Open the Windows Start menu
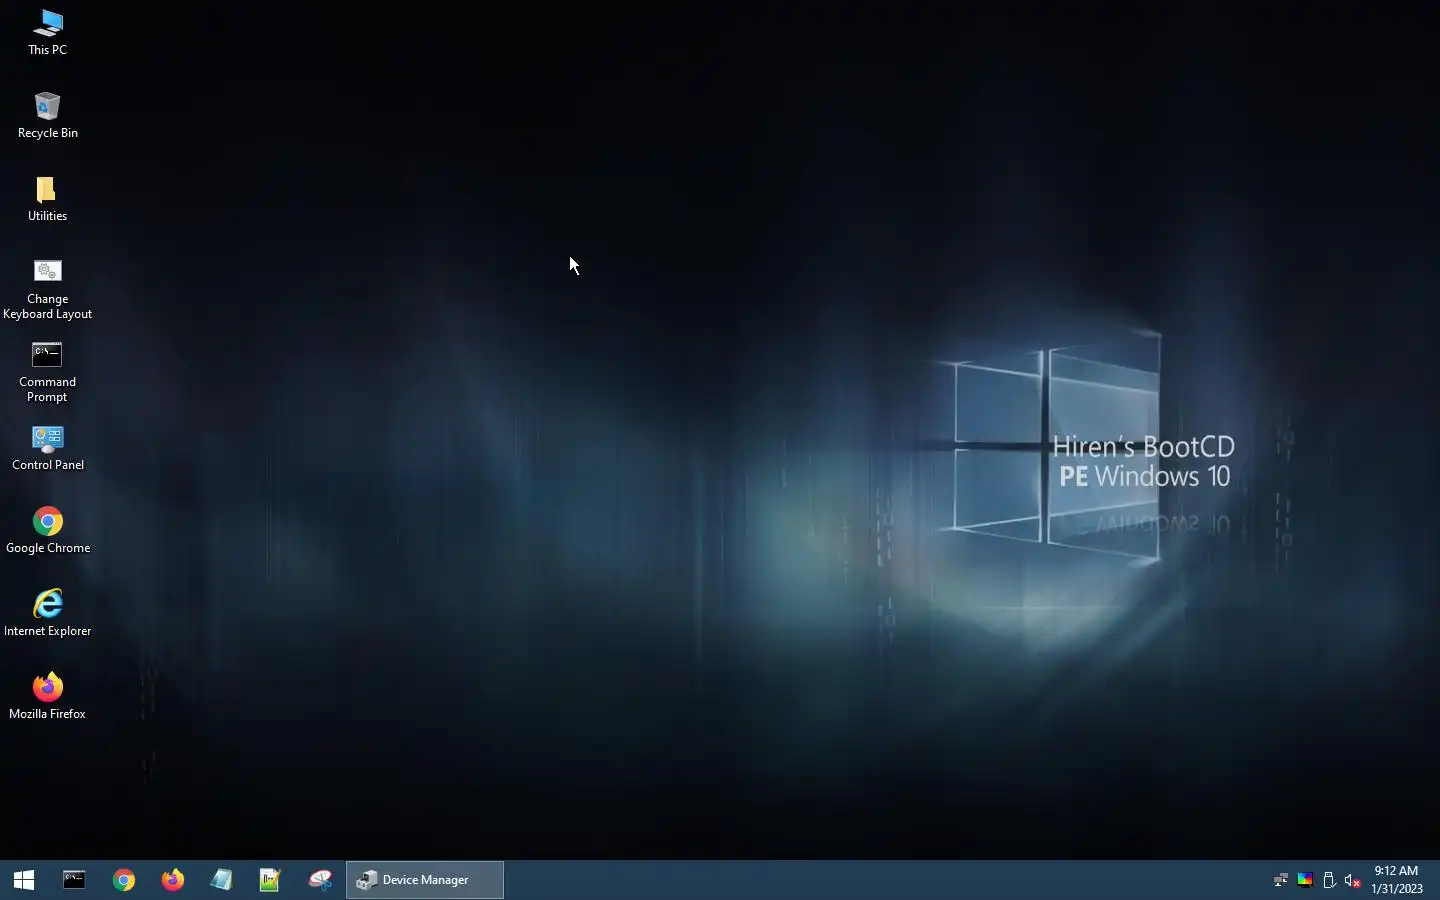 click(24, 880)
